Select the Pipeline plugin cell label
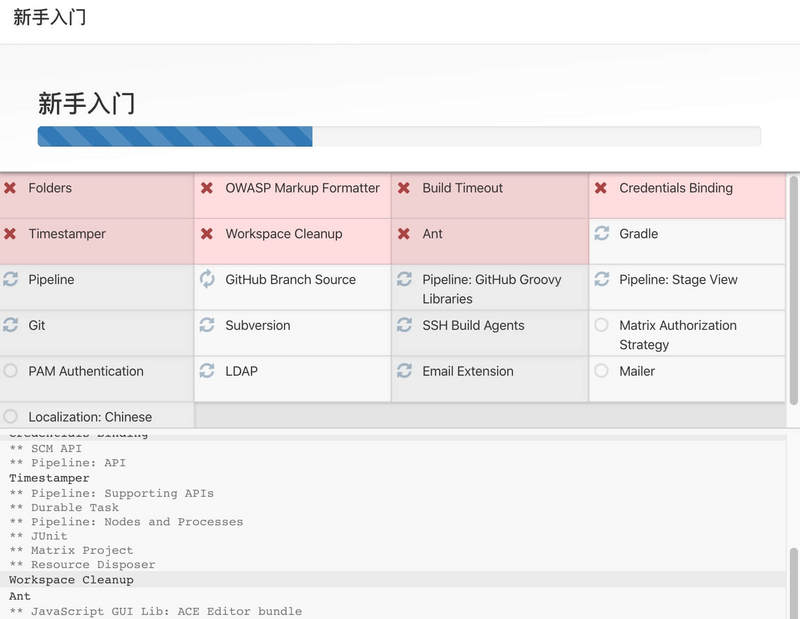This screenshot has height=619, width=800. [51, 280]
